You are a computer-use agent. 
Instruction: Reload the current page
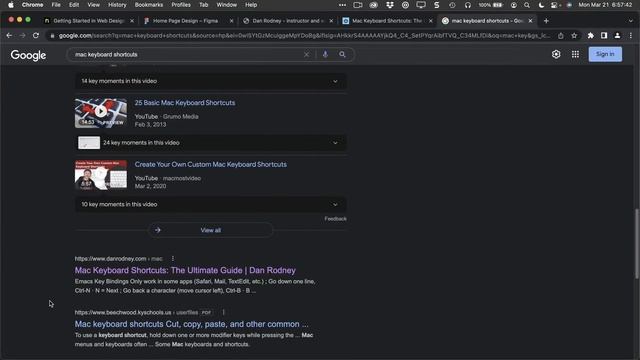click(36, 36)
